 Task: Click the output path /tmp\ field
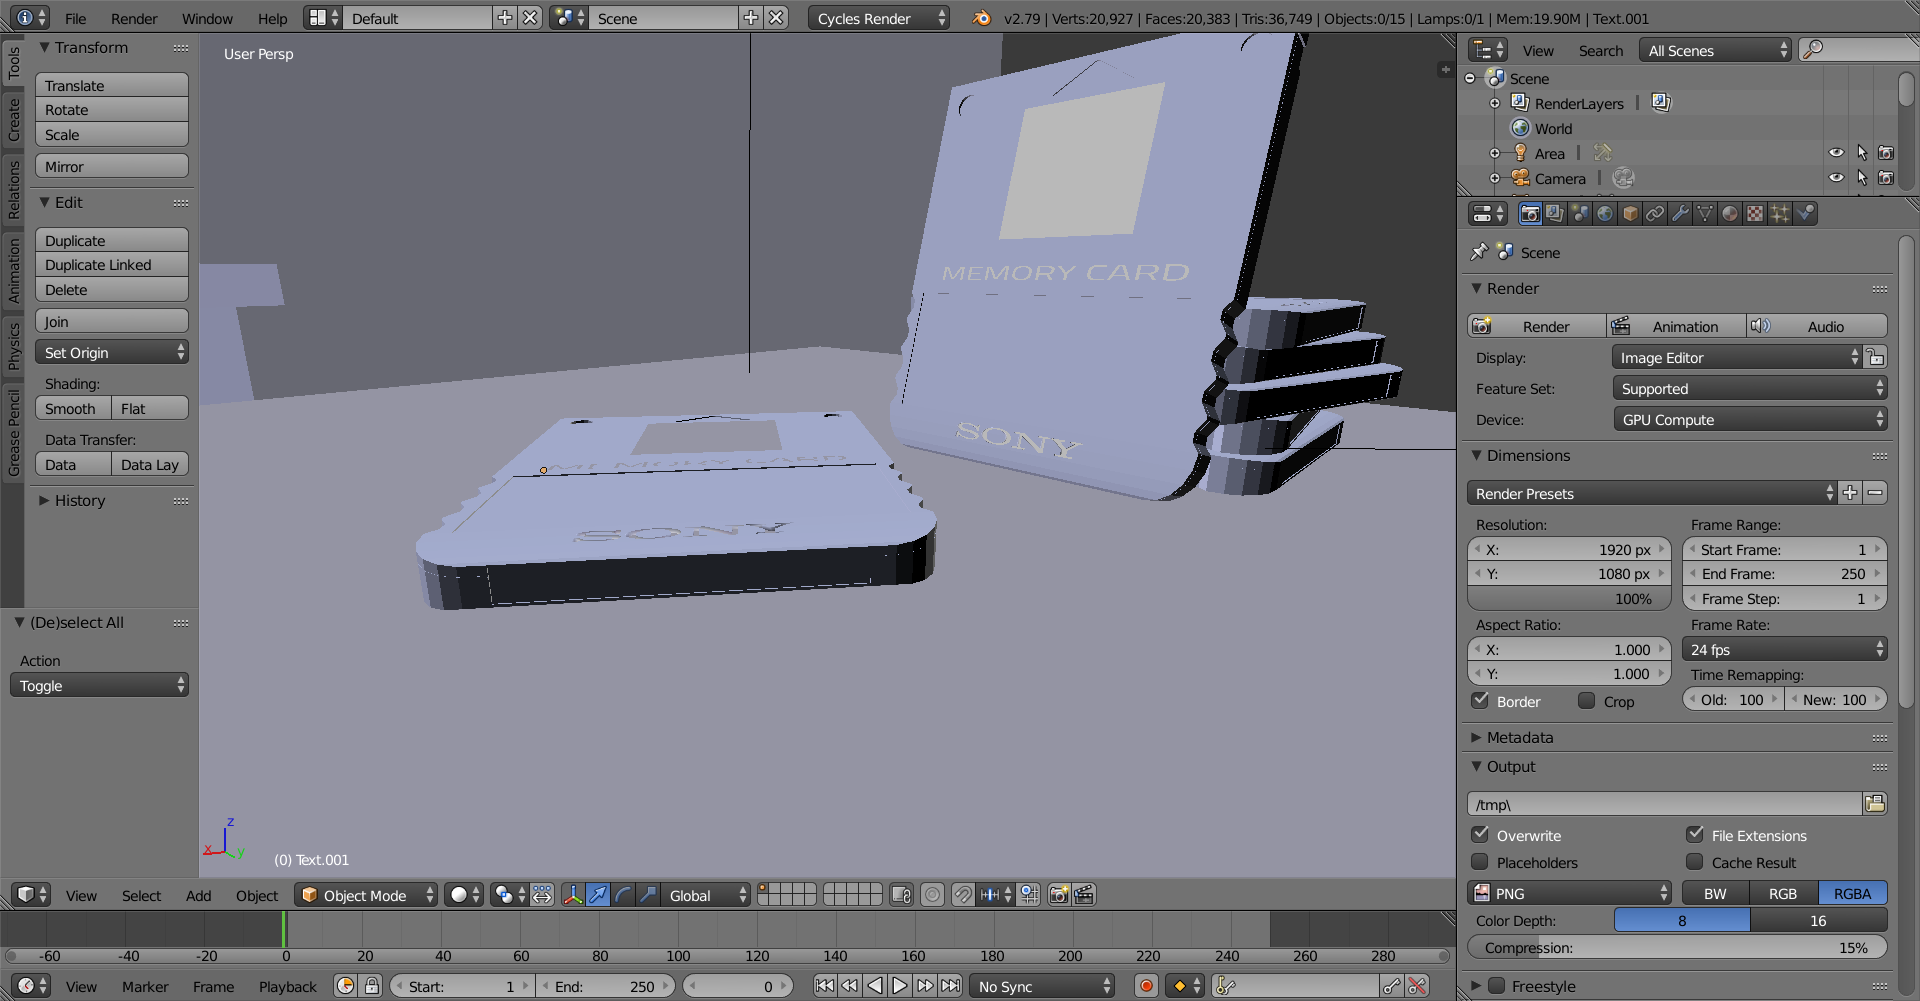(x=1664, y=804)
